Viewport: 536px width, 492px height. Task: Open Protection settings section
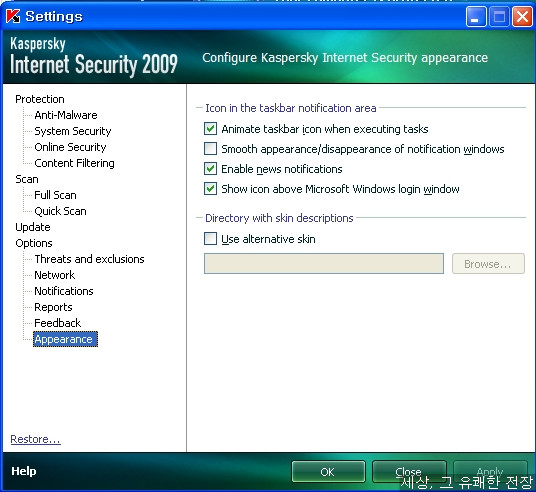40,99
